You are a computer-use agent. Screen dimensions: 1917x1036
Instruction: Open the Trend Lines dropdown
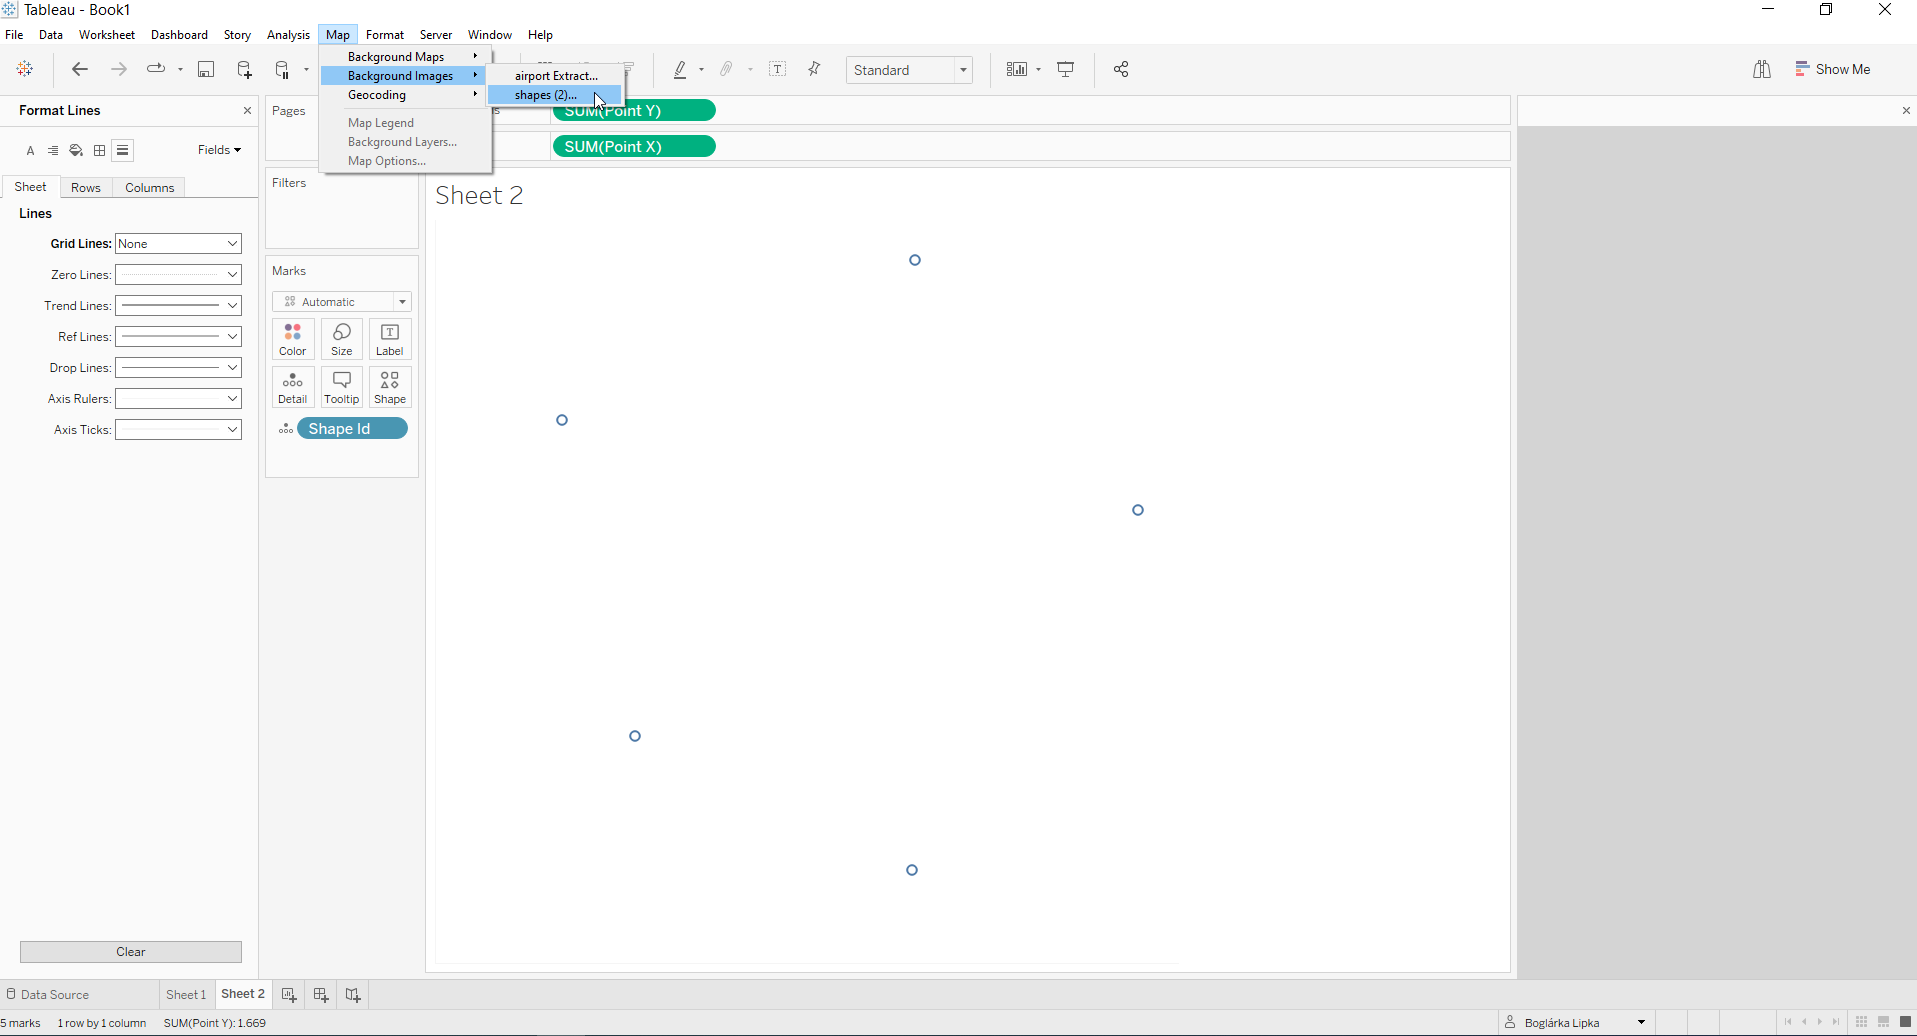point(179,306)
